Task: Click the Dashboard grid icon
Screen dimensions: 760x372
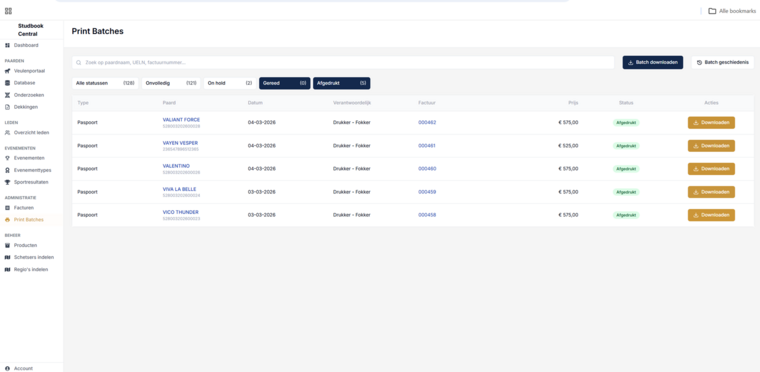Action: (7, 45)
